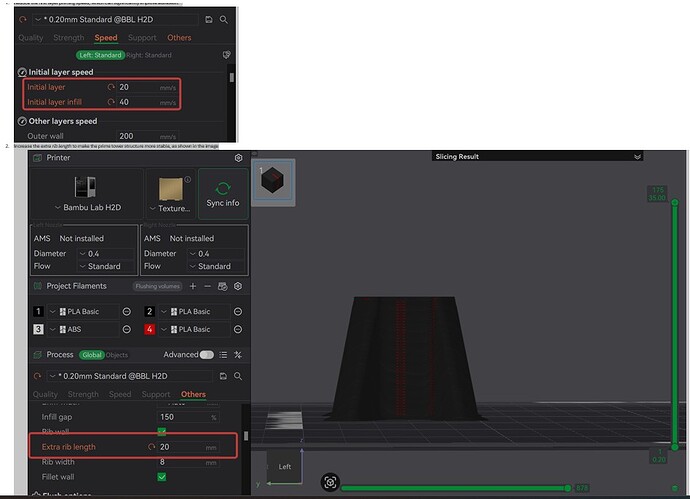Open printer settings gear icon
This screenshot has height=499, width=690.
click(238, 158)
